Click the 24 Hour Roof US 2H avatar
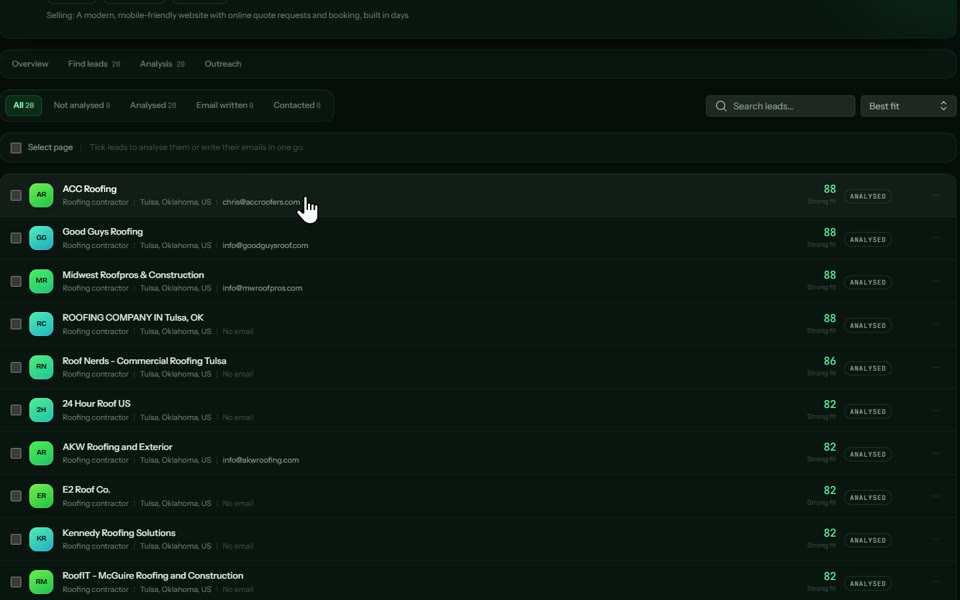 41,410
